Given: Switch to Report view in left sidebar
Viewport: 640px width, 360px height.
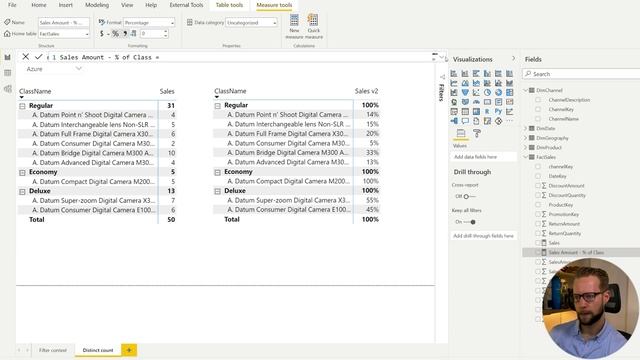Looking at the screenshot, I should (x=7, y=57).
